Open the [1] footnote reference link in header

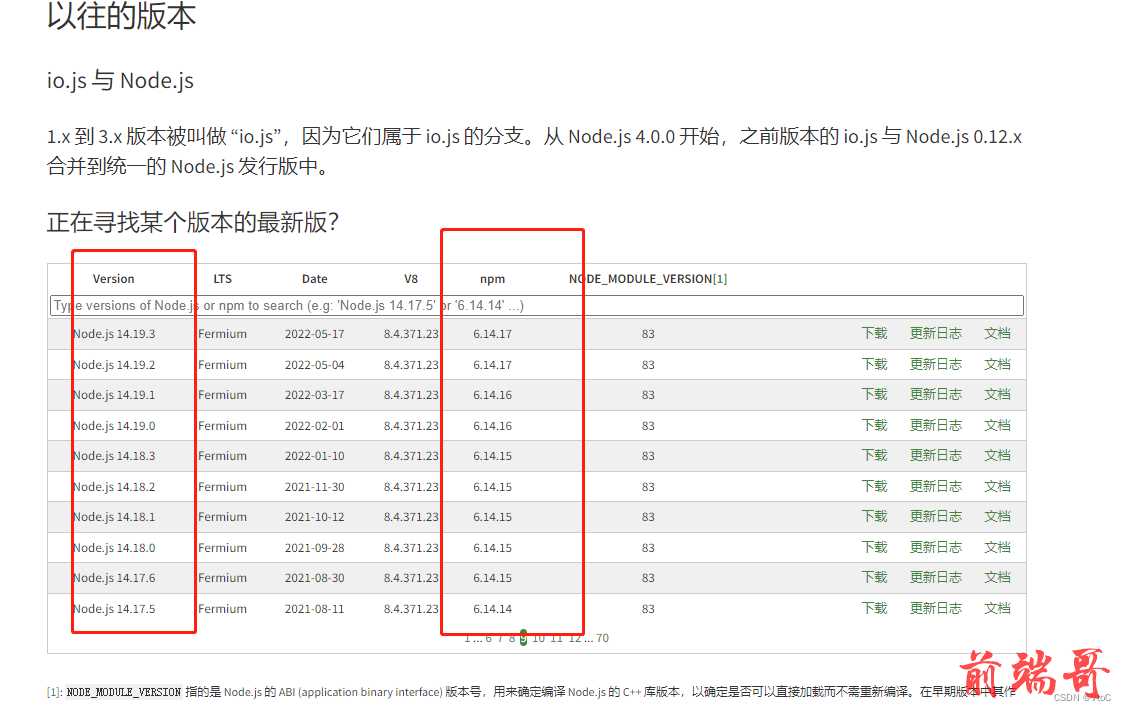720,279
